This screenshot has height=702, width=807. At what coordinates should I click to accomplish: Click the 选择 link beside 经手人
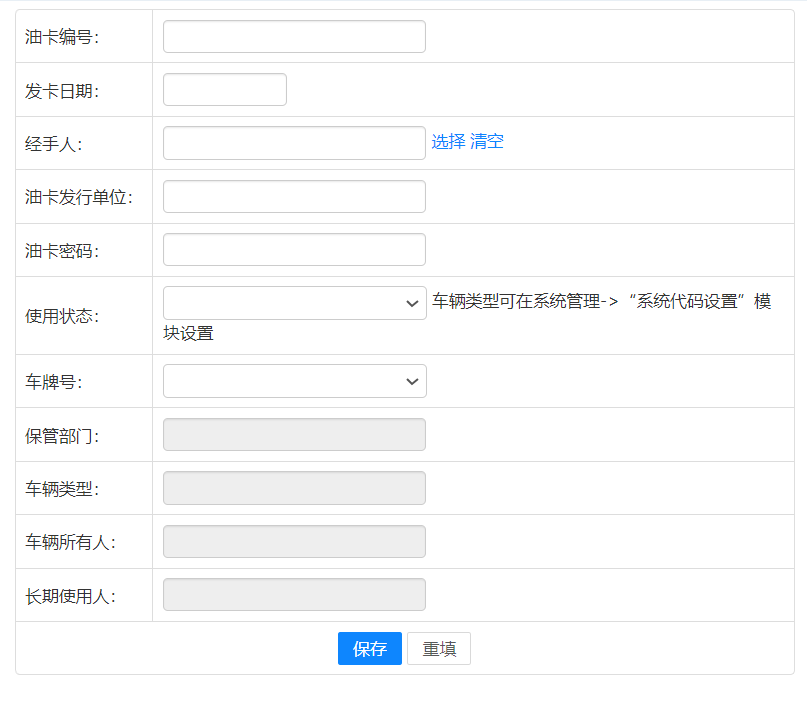pos(448,142)
